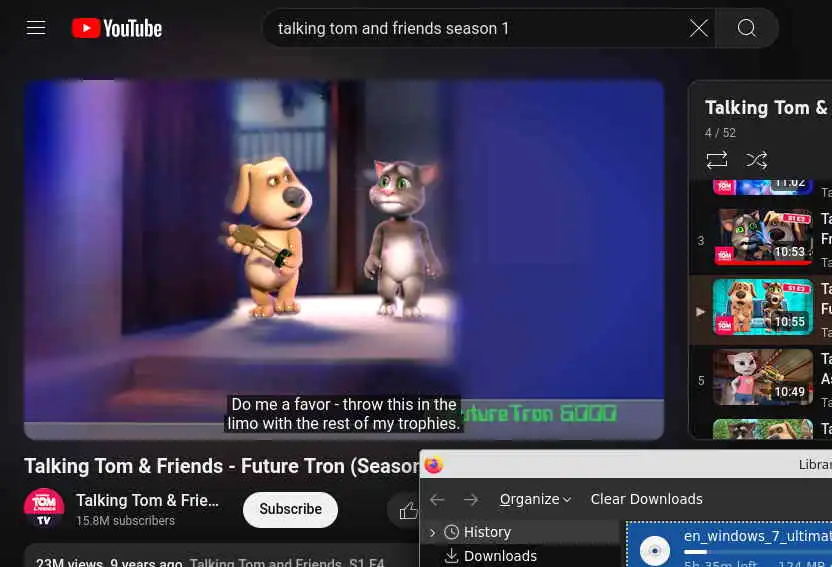
Task: Clear the search box text
Action: tap(698, 28)
